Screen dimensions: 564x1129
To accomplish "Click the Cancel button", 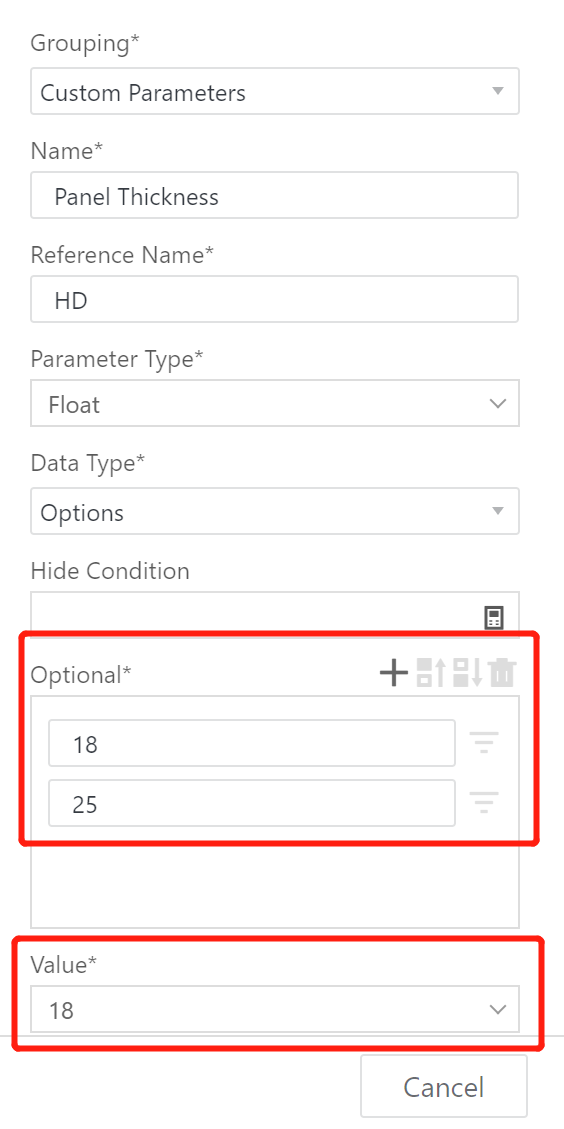I will point(444,1086).
